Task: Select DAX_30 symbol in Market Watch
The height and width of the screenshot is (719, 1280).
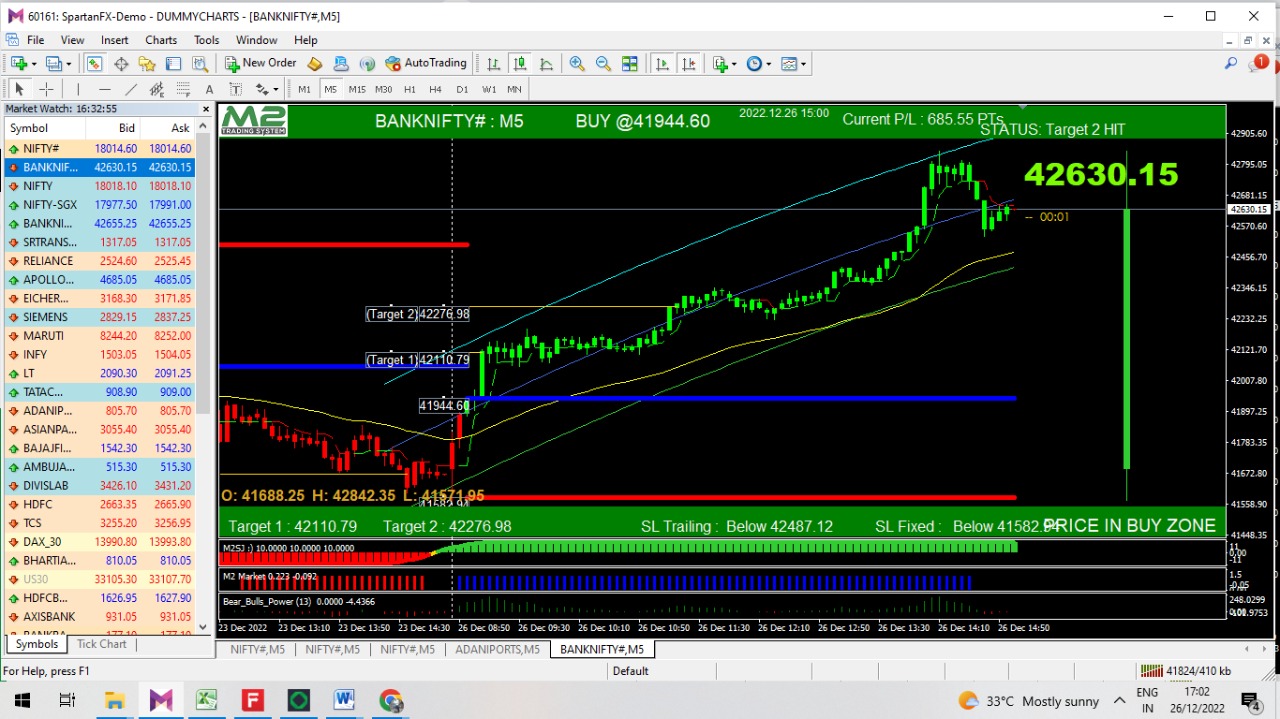Action: coord(99,542)
